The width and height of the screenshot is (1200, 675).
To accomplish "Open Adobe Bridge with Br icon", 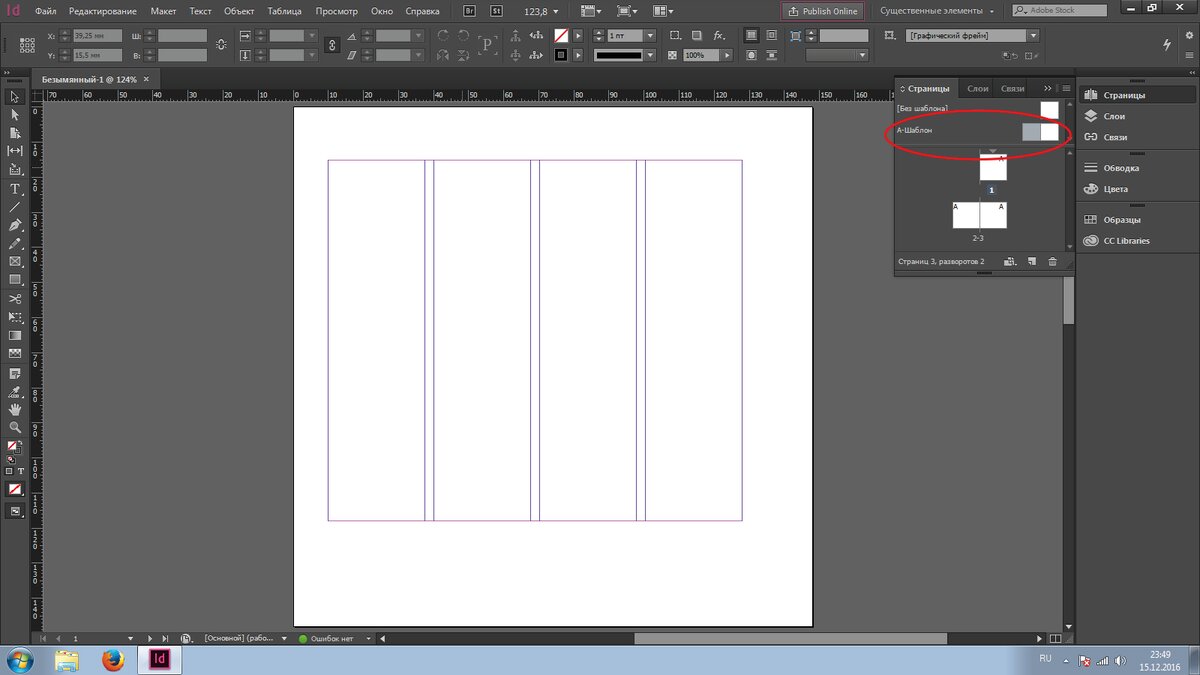I will click(x=471, y=11).
